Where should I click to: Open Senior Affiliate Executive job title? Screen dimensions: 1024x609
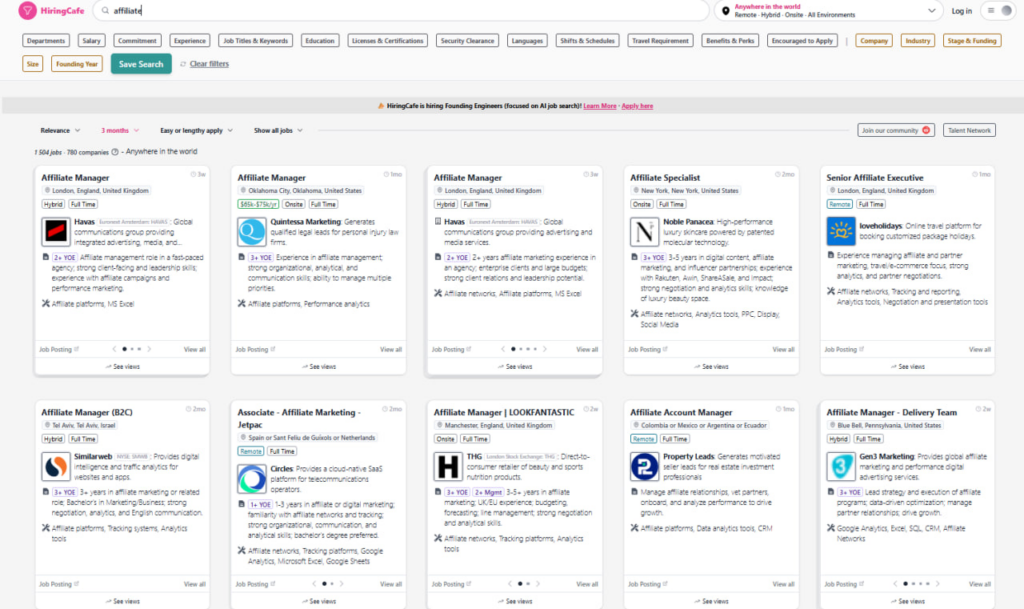click(874, 178)
